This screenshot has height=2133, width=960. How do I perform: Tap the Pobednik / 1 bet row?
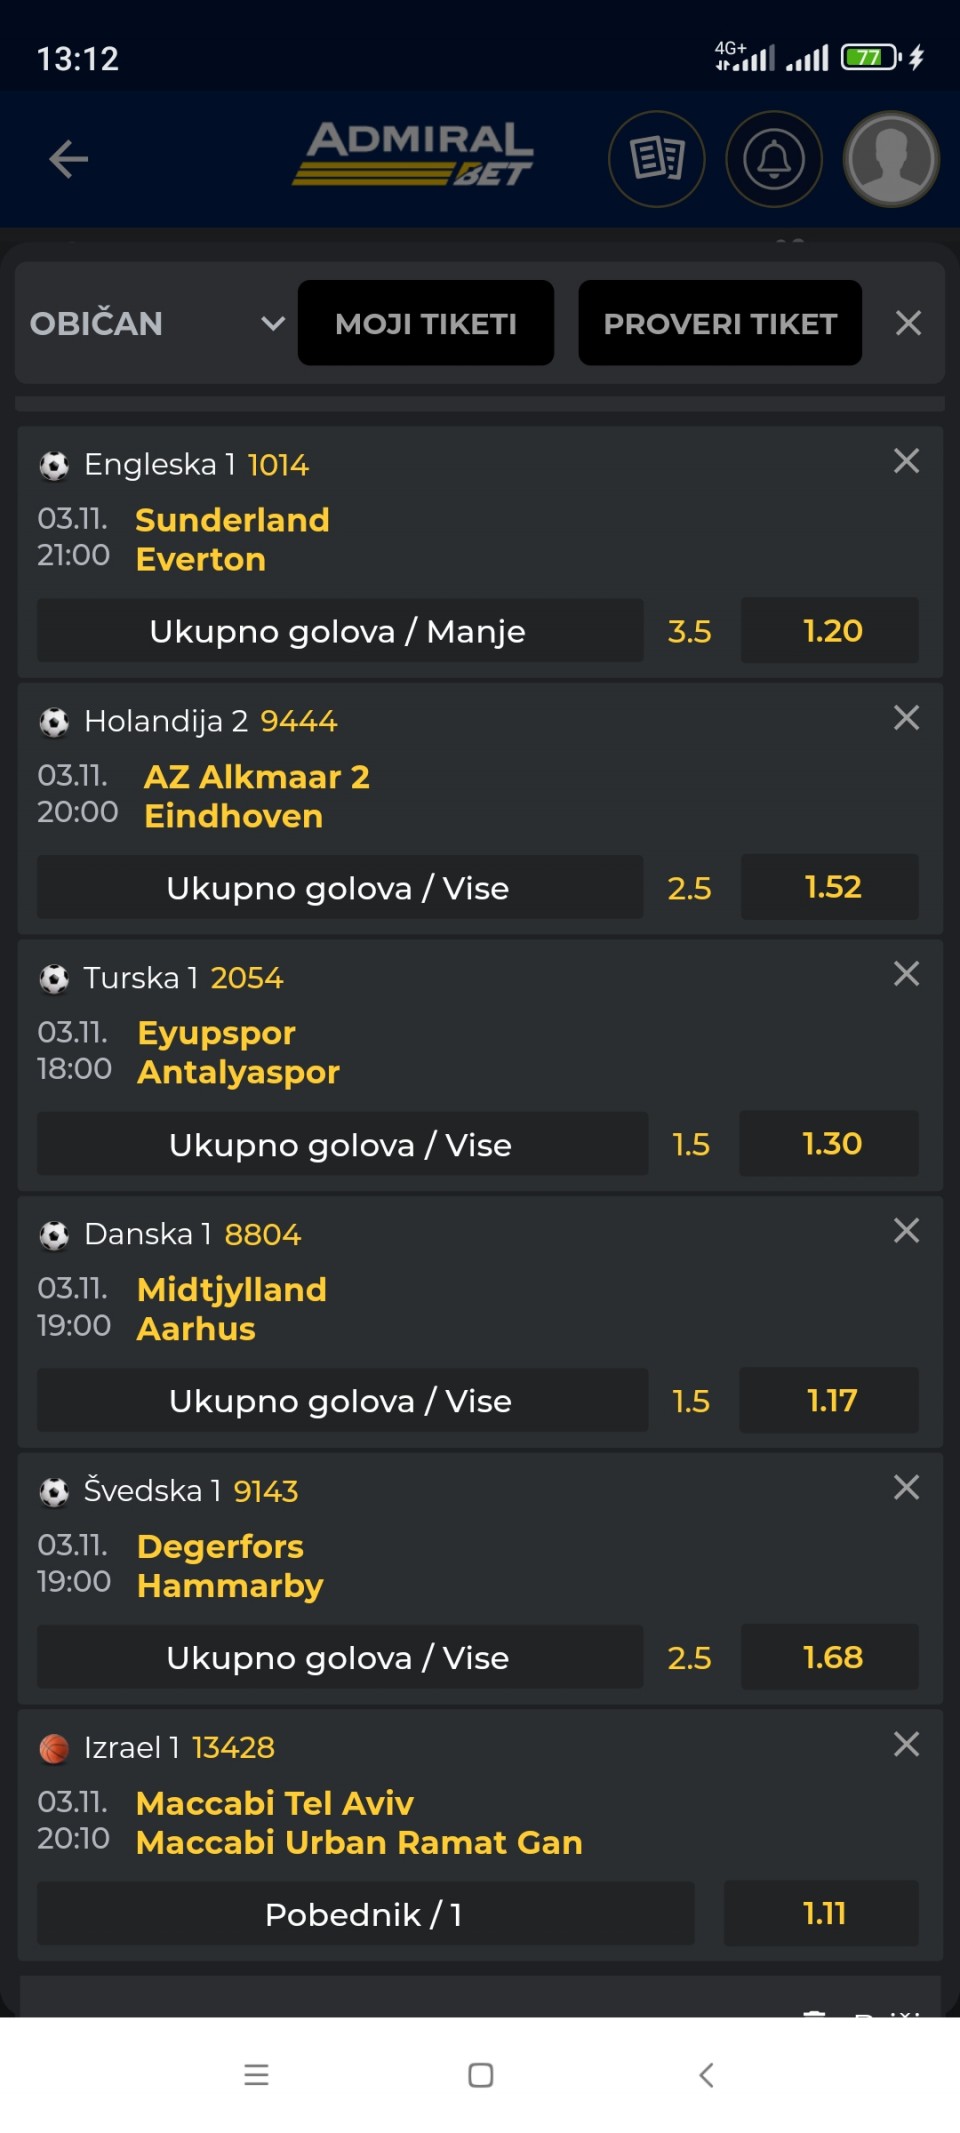tap(365, 1914)
